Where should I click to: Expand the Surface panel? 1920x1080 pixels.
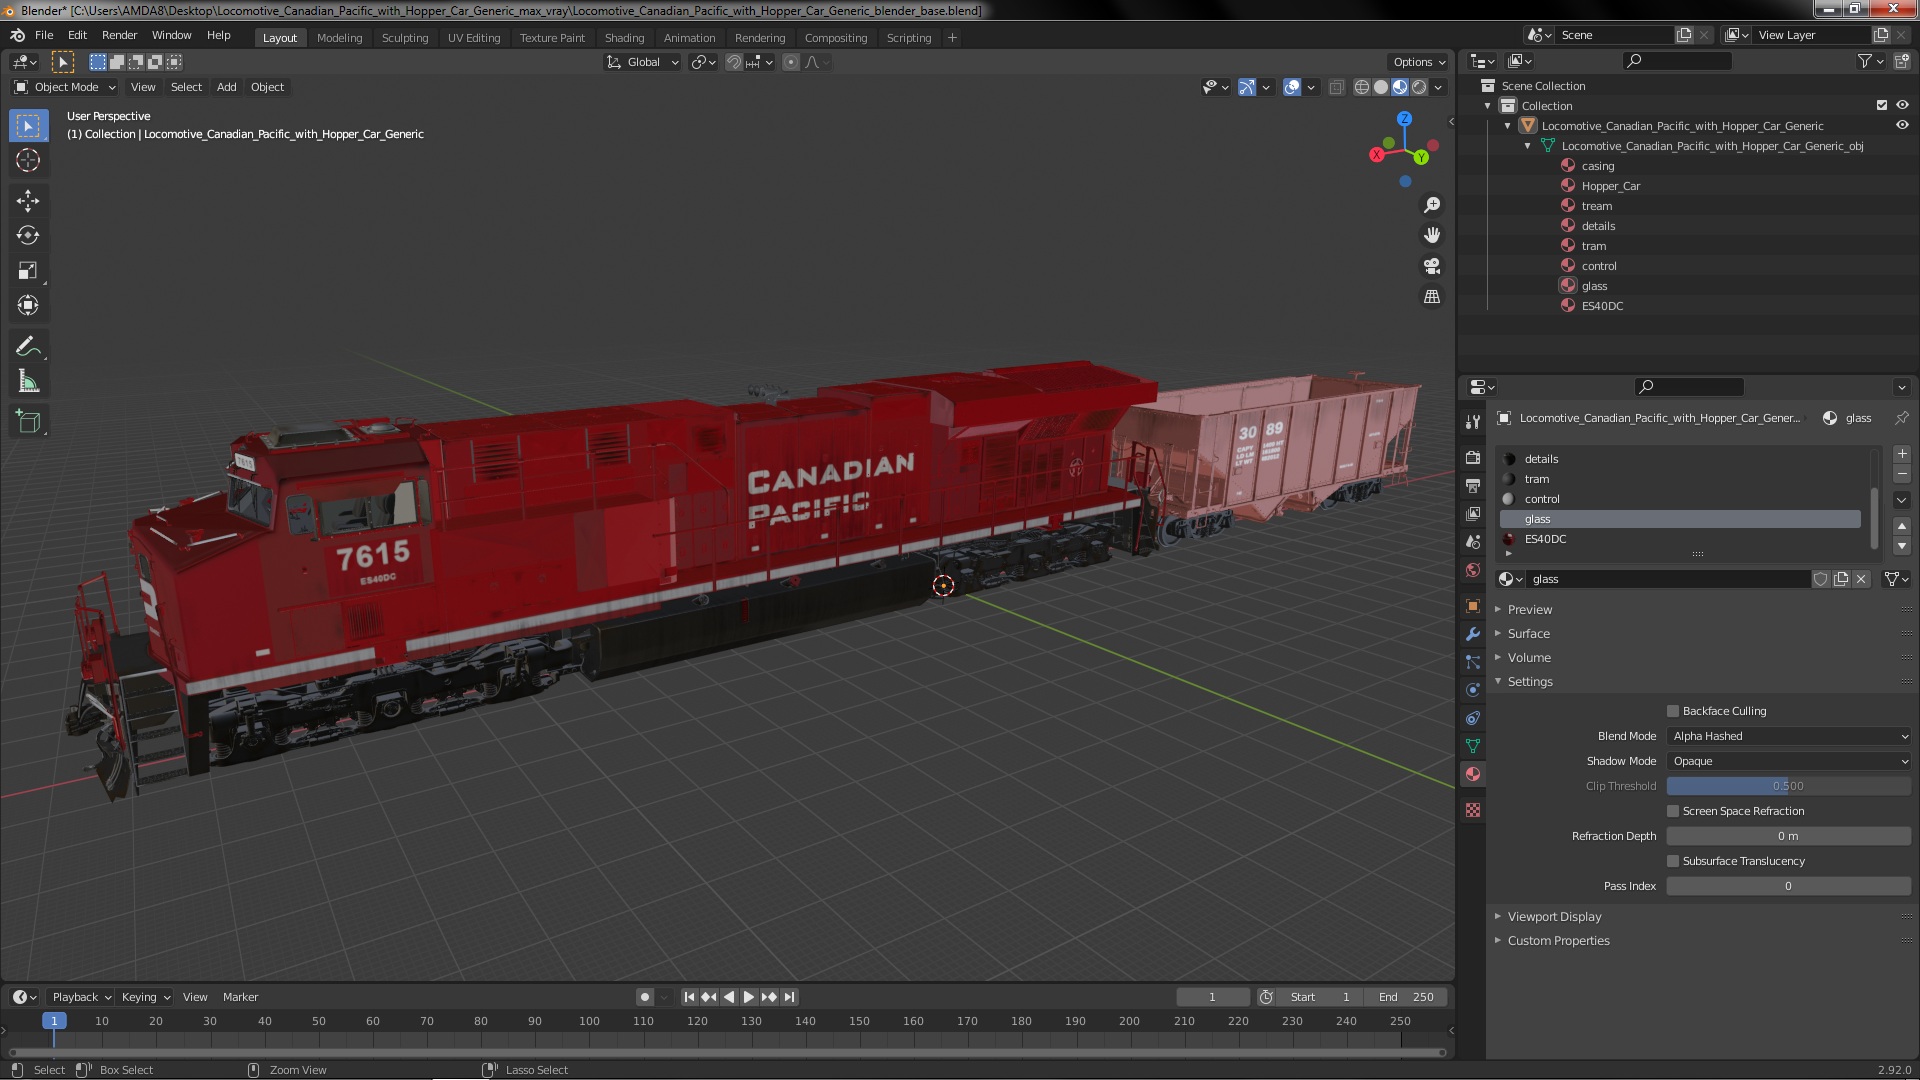click(x=1528, y=633)
